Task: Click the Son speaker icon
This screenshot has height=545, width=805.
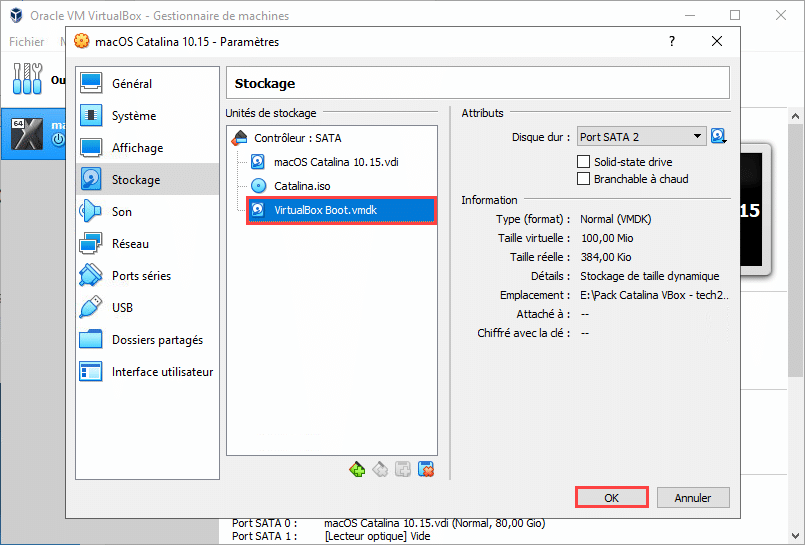Action: 90,211
